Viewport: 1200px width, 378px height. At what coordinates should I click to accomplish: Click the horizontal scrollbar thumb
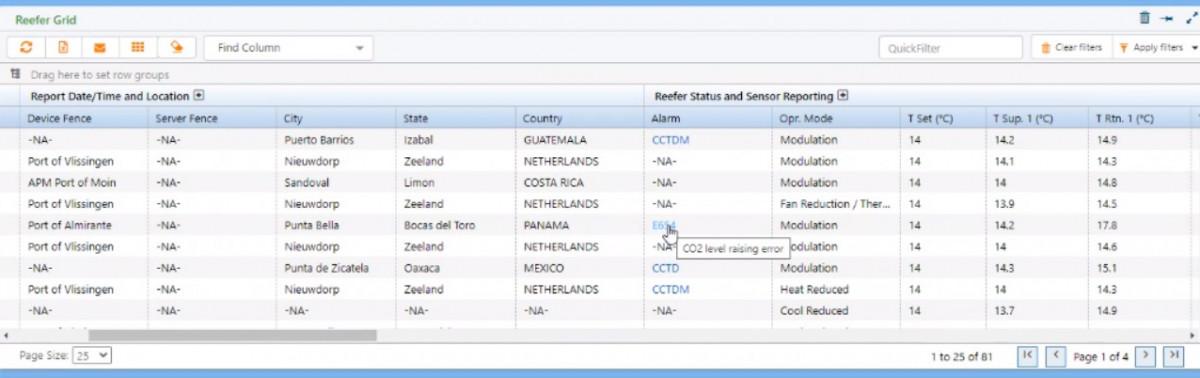click(x=232, y=335)
